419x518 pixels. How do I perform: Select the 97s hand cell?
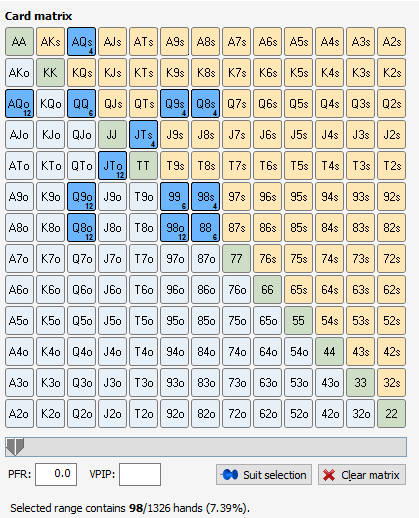pos(236,197)
